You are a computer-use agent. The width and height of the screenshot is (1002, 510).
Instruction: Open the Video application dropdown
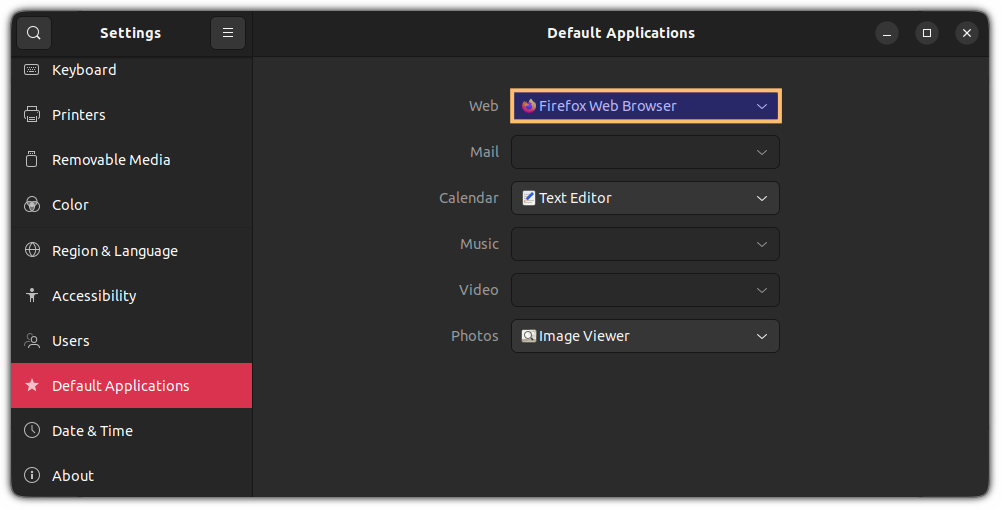[645, 290]
